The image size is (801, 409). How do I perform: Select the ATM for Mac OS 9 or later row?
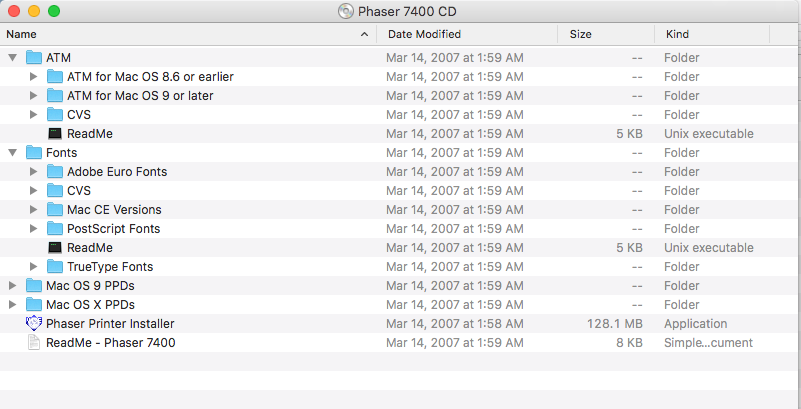[140, 96]
